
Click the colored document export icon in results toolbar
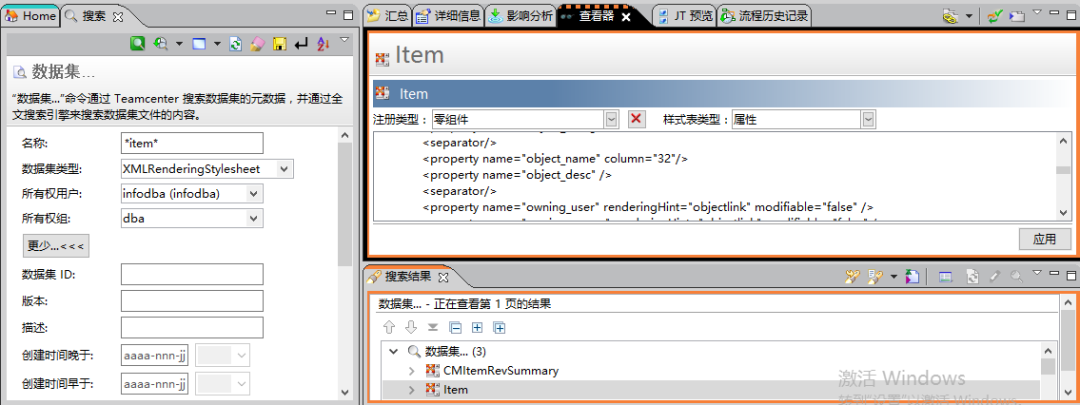pyautogui.click(x=912, y=277)
